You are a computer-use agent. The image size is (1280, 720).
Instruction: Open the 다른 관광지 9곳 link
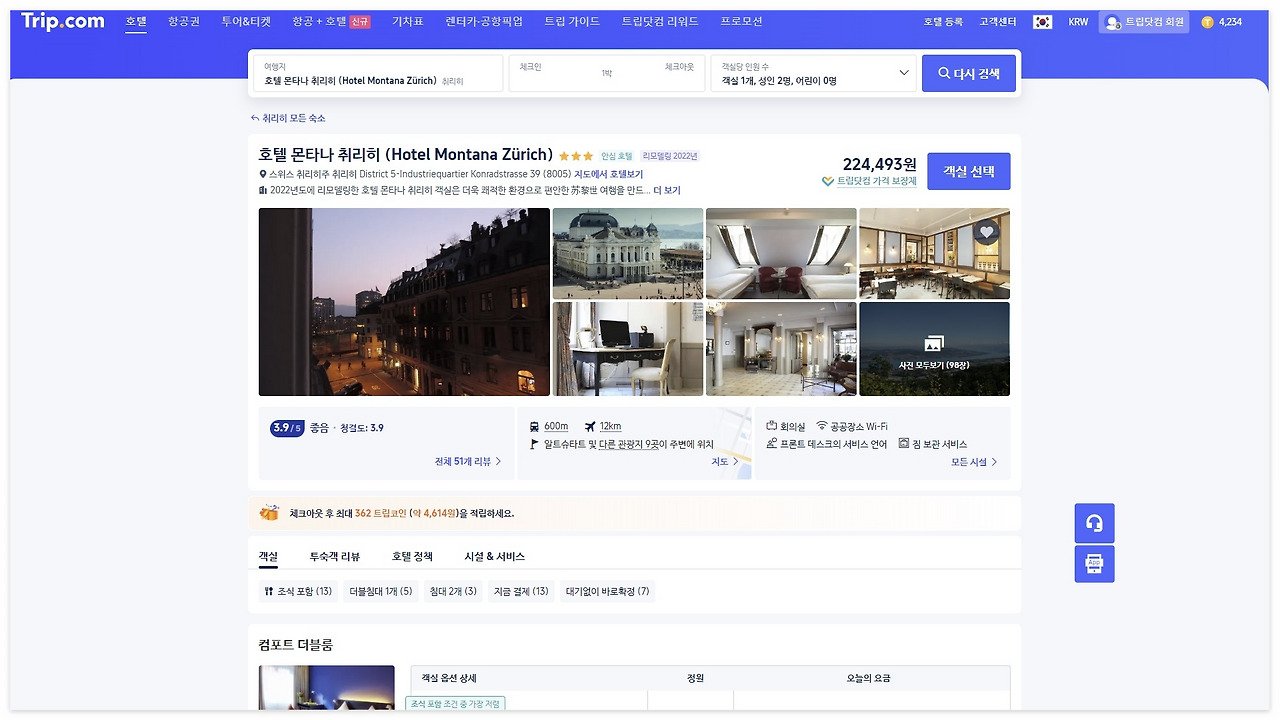coord(629,444)
